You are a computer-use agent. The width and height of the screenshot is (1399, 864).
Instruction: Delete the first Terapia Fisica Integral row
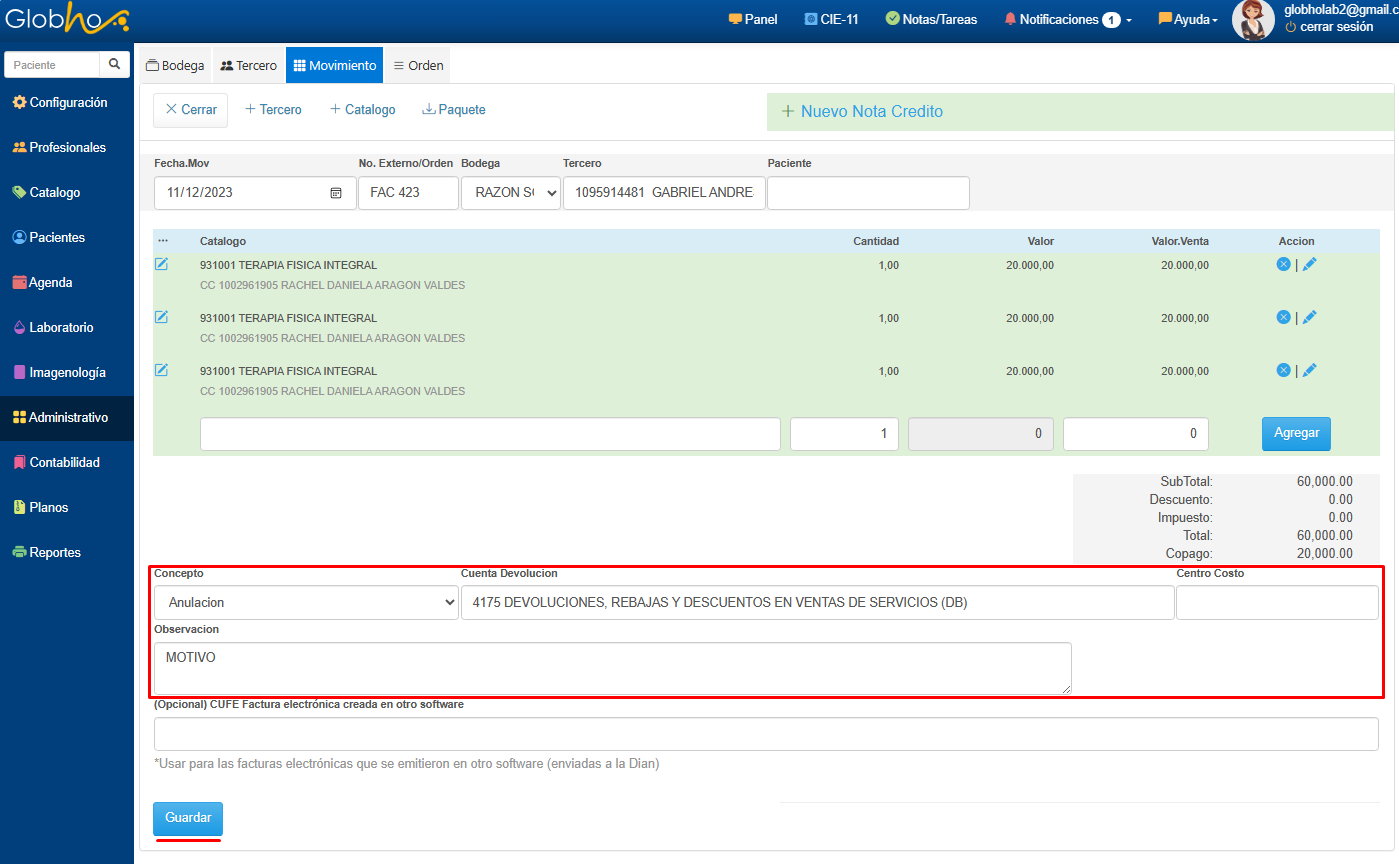[1283, 264]
